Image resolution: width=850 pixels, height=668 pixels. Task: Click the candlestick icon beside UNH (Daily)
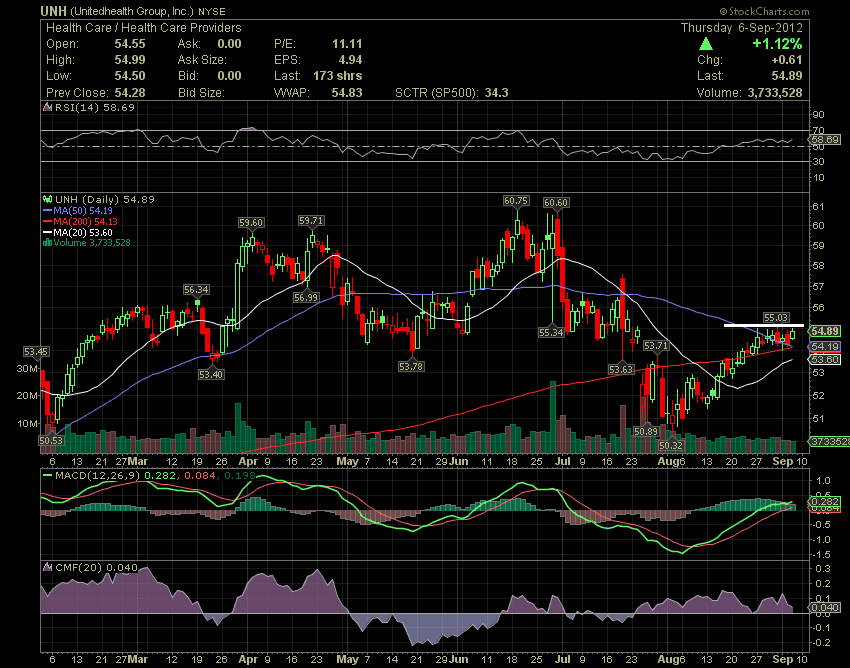pyautogui.click(x=48, y=200)
